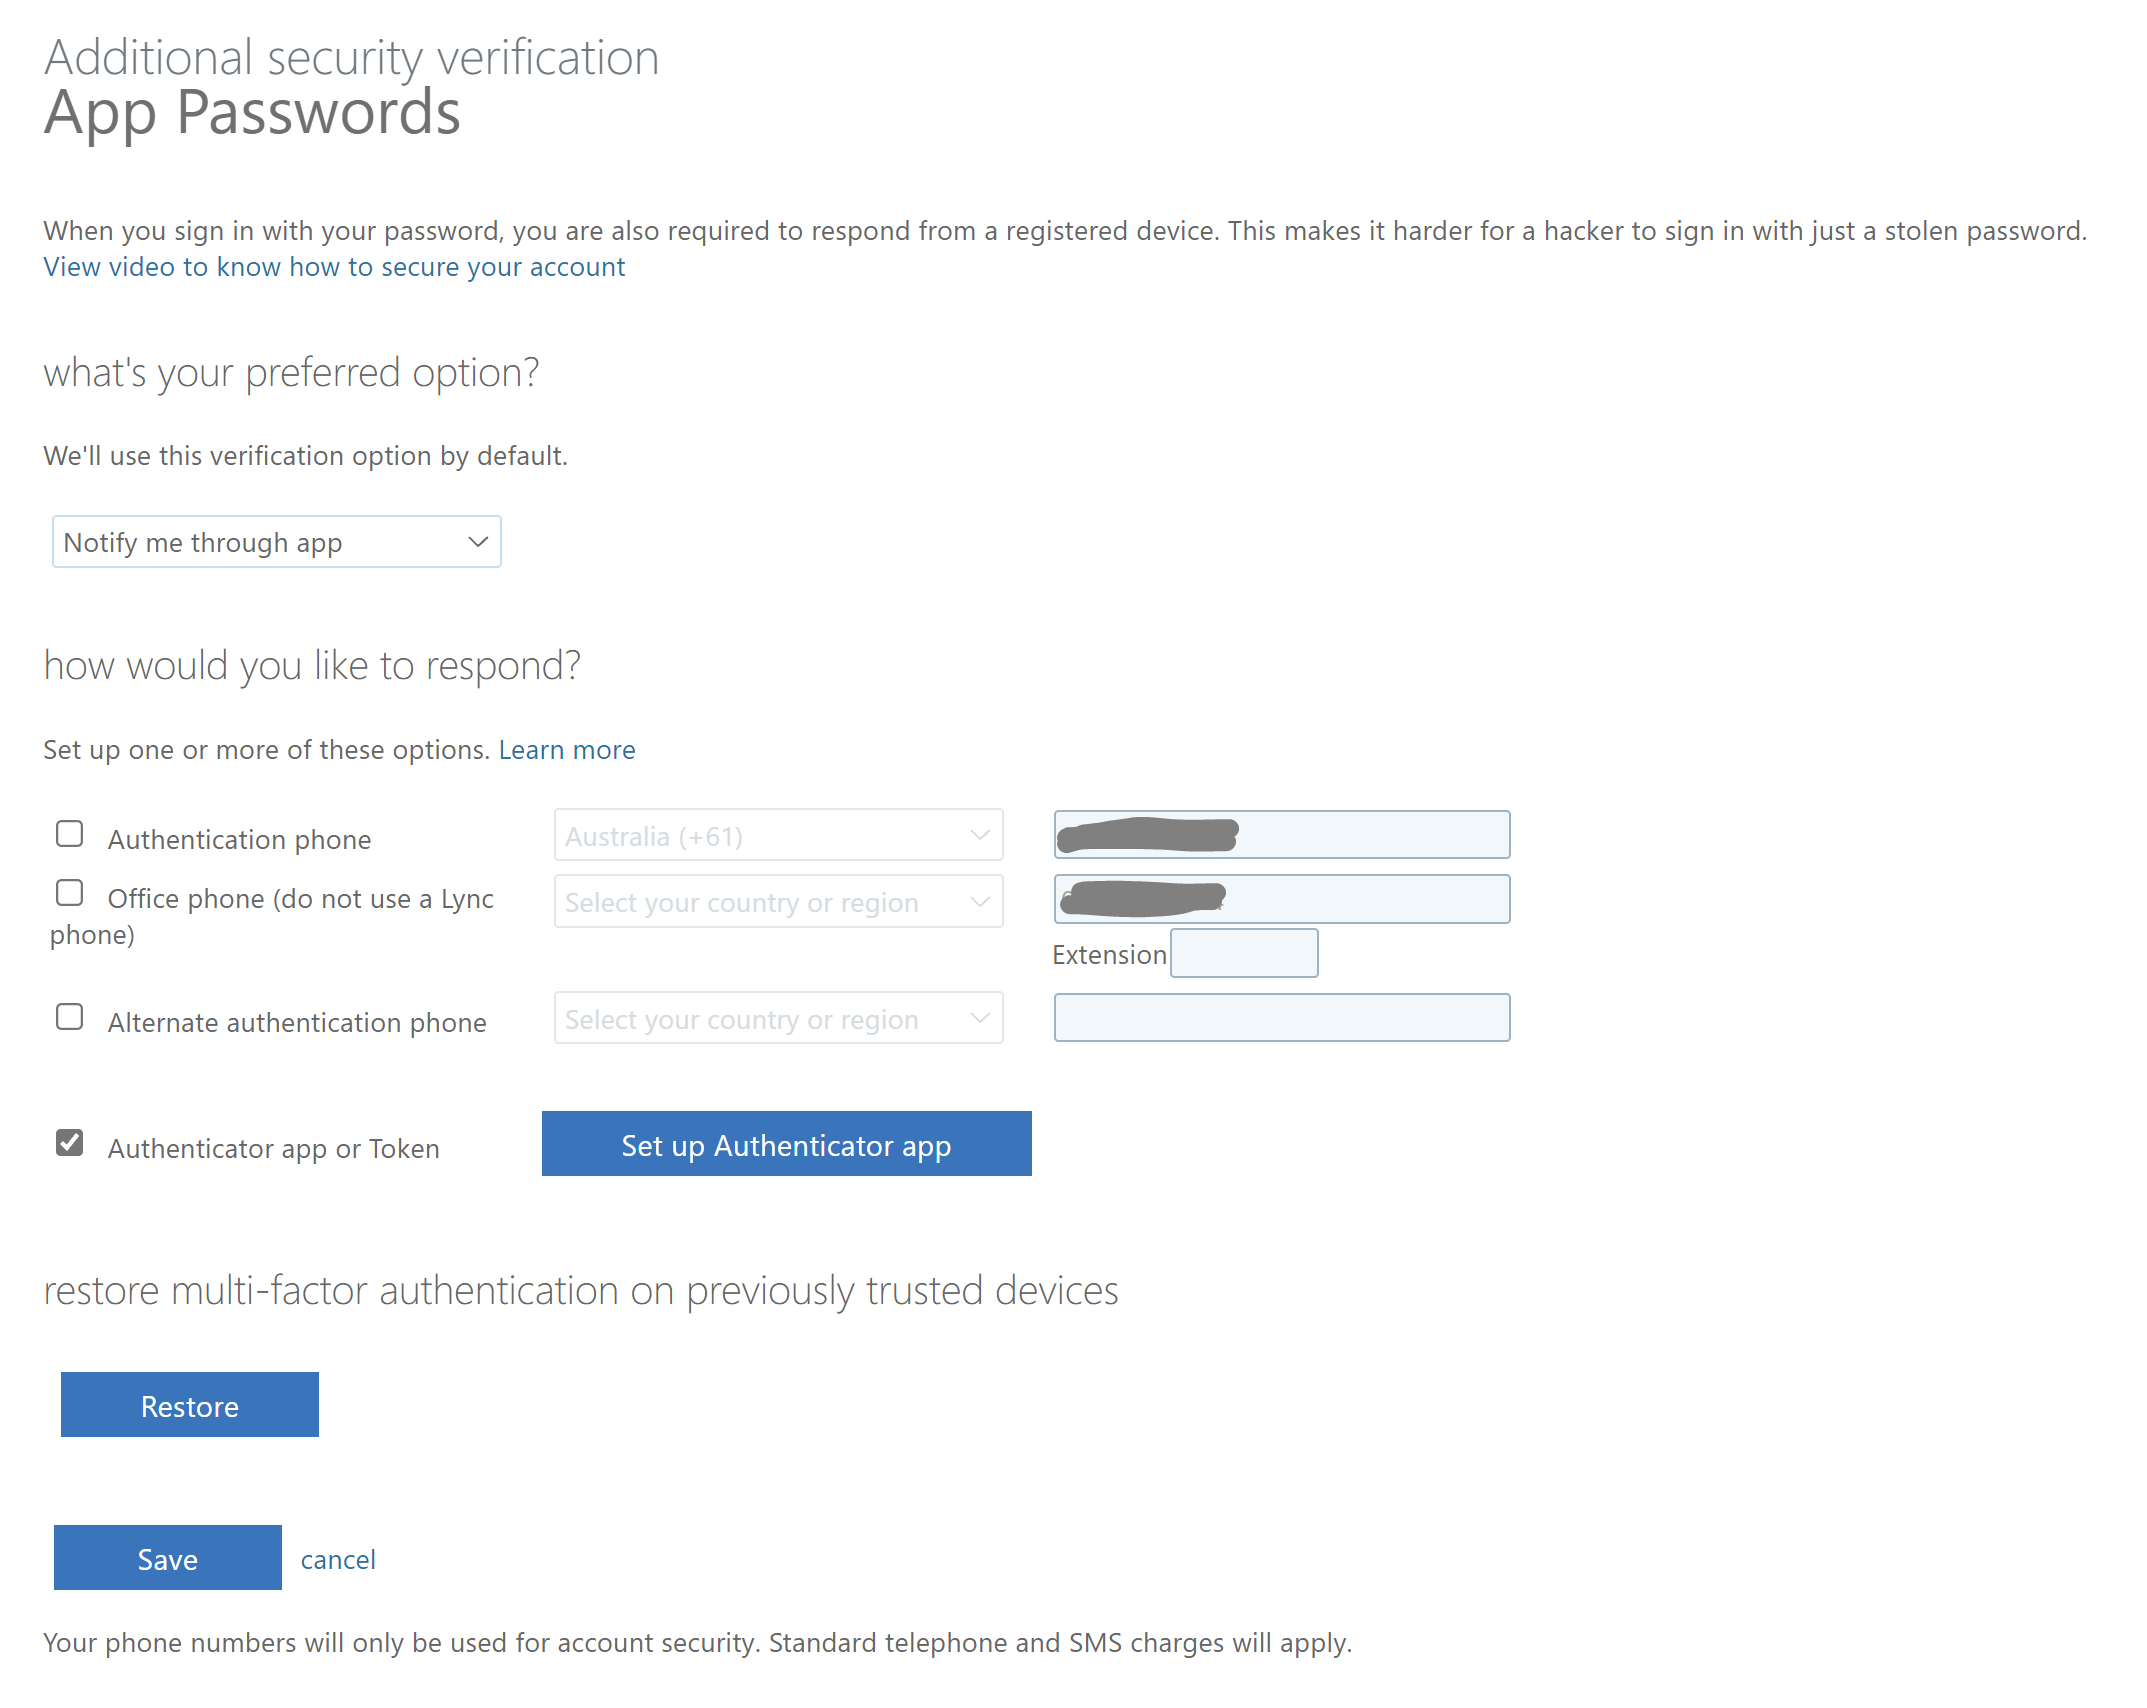
Task: Click the Authentication phone number field
Action: [1370, 835]
